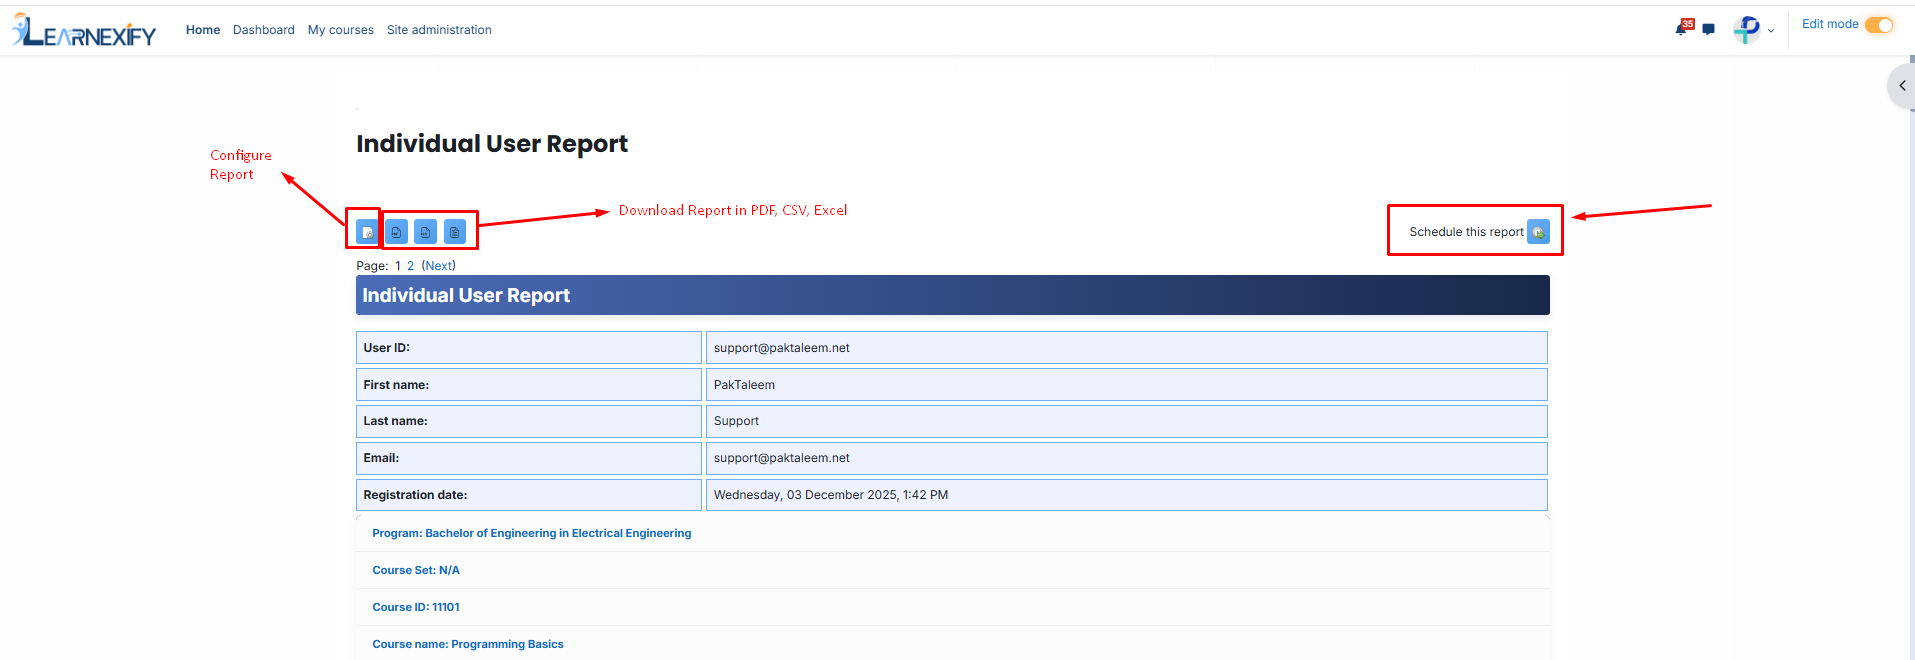Click the First name value 'PakTaleem'

pos(1127,385)
